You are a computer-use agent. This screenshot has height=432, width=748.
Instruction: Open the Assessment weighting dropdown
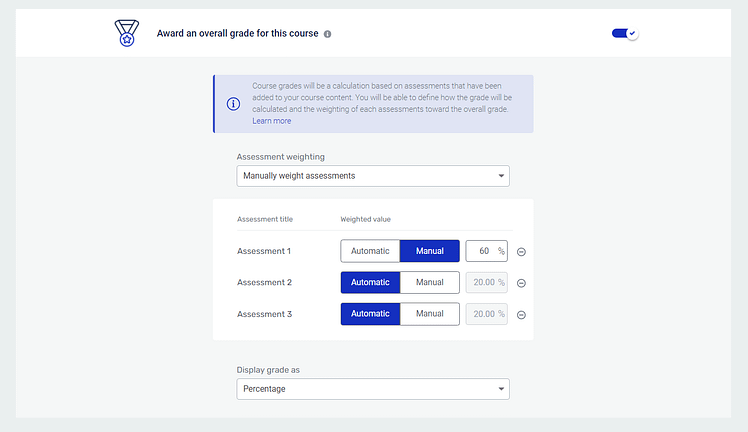(373, 176)
